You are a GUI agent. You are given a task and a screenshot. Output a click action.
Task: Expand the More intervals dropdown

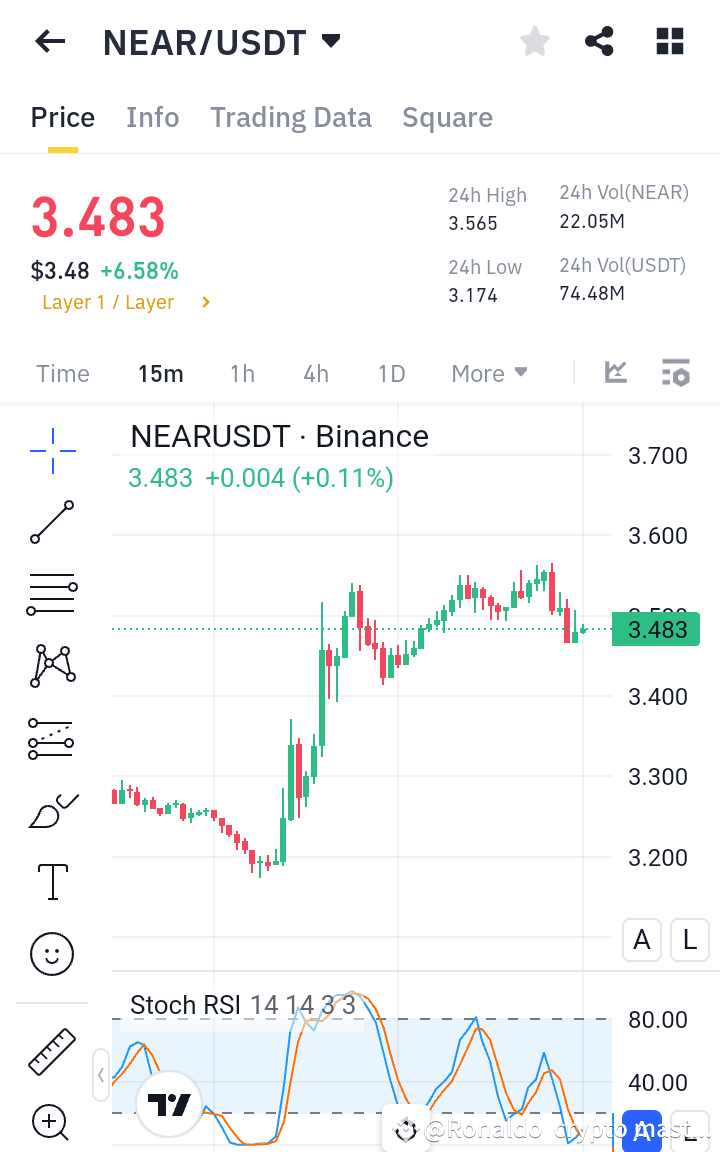tap(489, 373)
